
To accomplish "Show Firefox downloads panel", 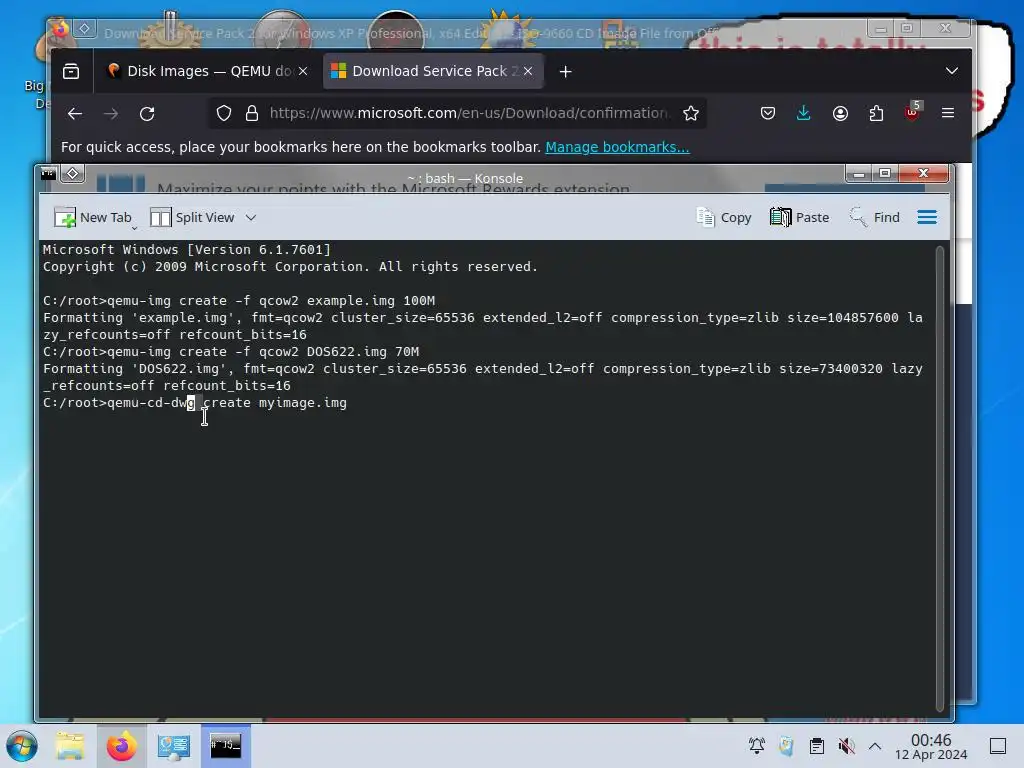I will 804,114.
